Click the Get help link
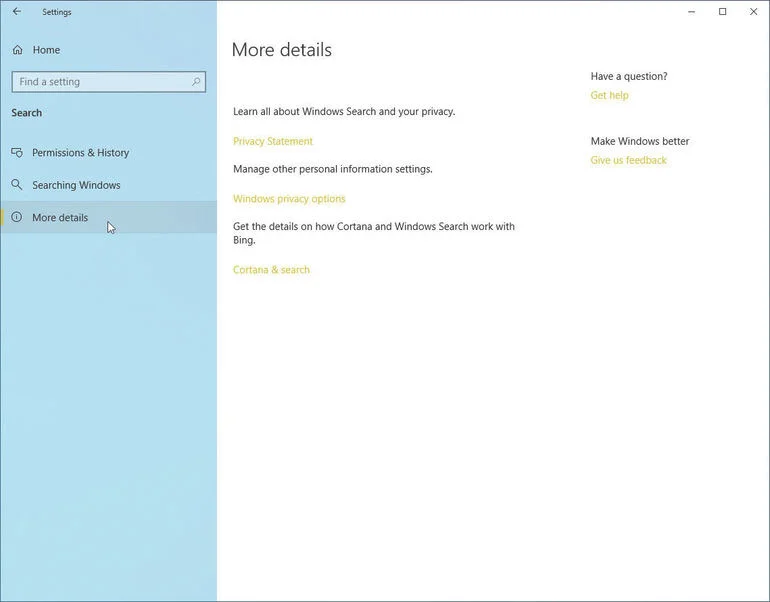 pos(609,95)
